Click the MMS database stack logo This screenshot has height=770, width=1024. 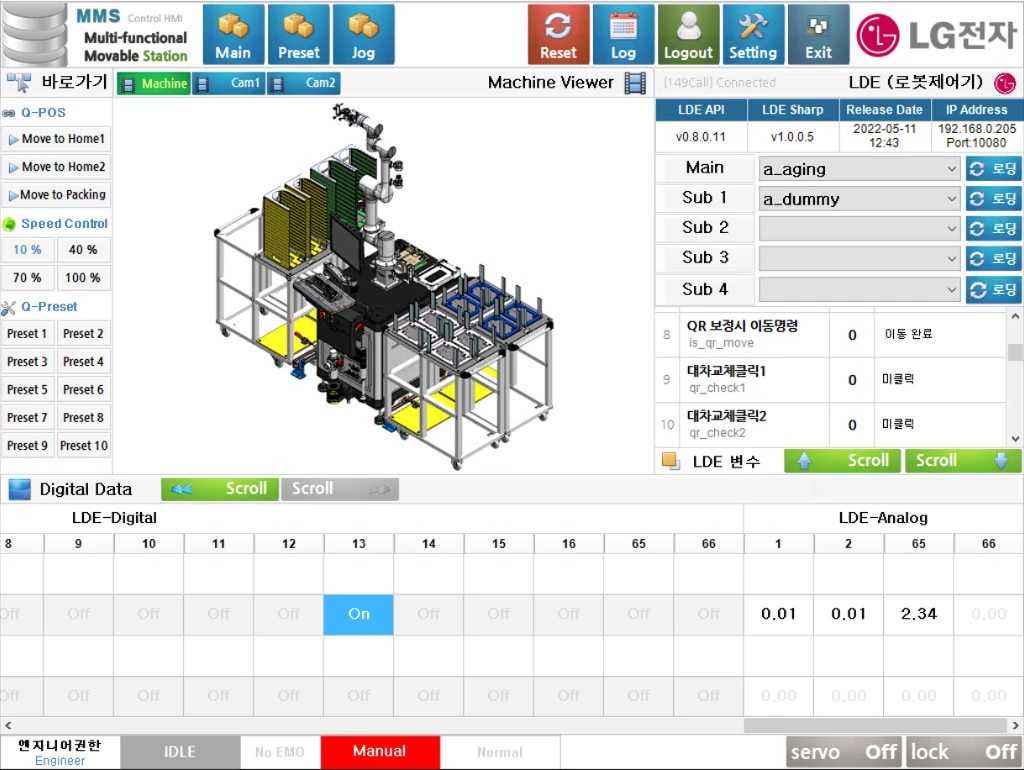[x=35, y=35]
